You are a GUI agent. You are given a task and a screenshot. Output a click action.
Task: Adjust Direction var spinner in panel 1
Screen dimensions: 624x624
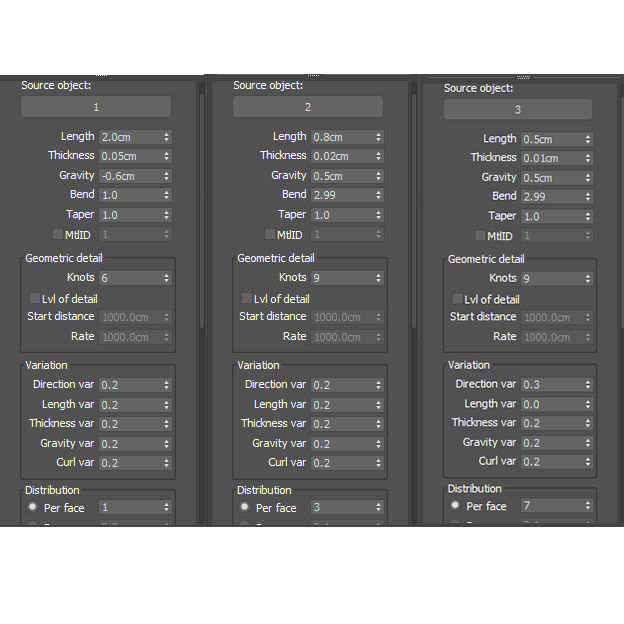[166, 385]
